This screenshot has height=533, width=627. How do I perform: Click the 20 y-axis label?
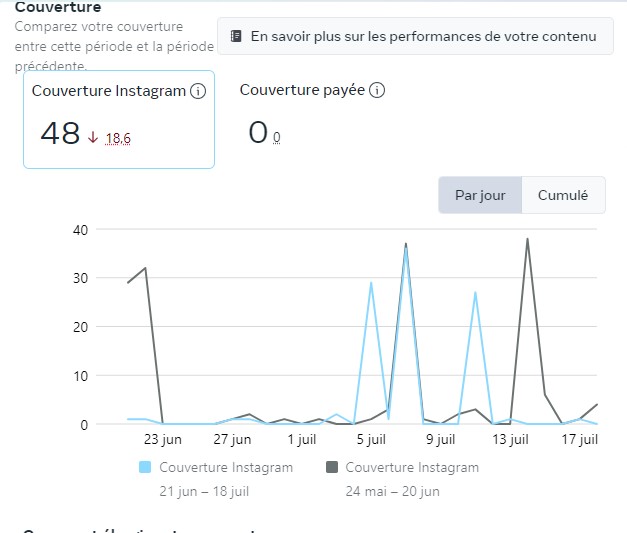pyautogui.click(x=80, y=327)
